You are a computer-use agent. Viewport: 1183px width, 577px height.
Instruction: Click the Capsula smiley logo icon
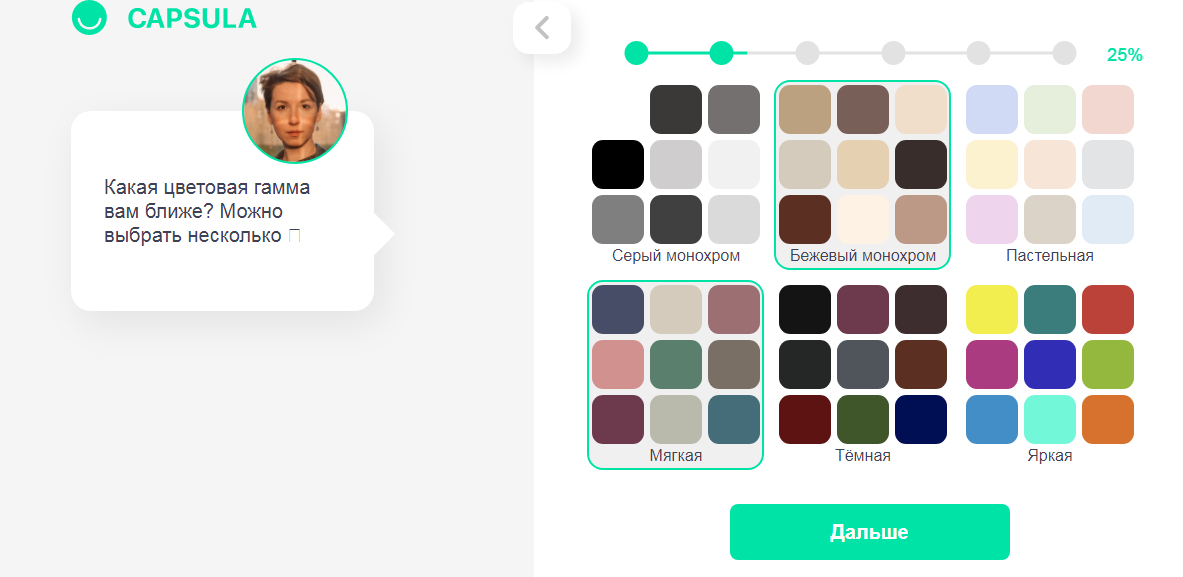[x=89, y=17]
